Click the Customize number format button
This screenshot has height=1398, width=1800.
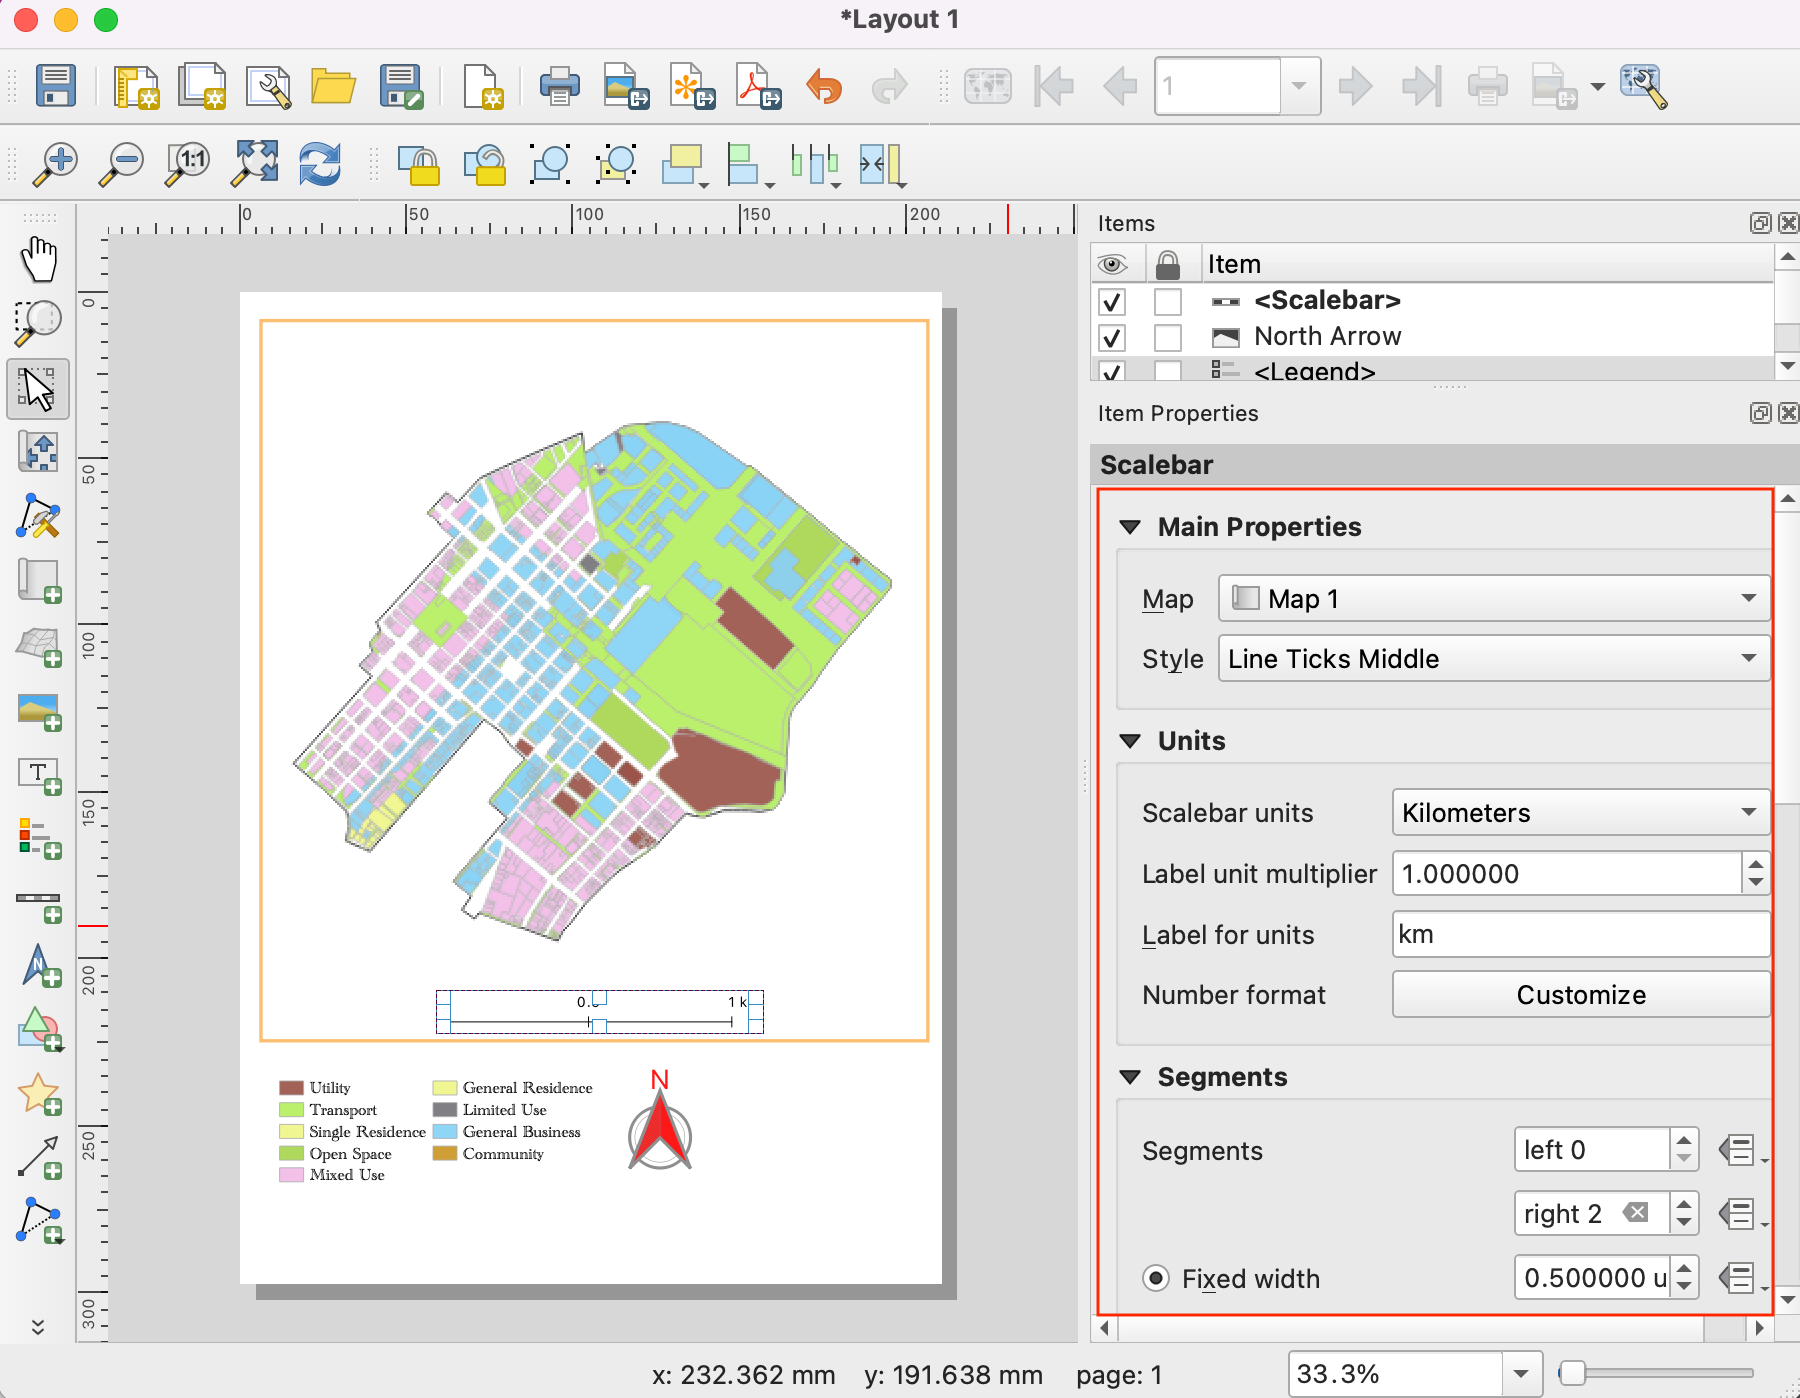(1580, 995)
